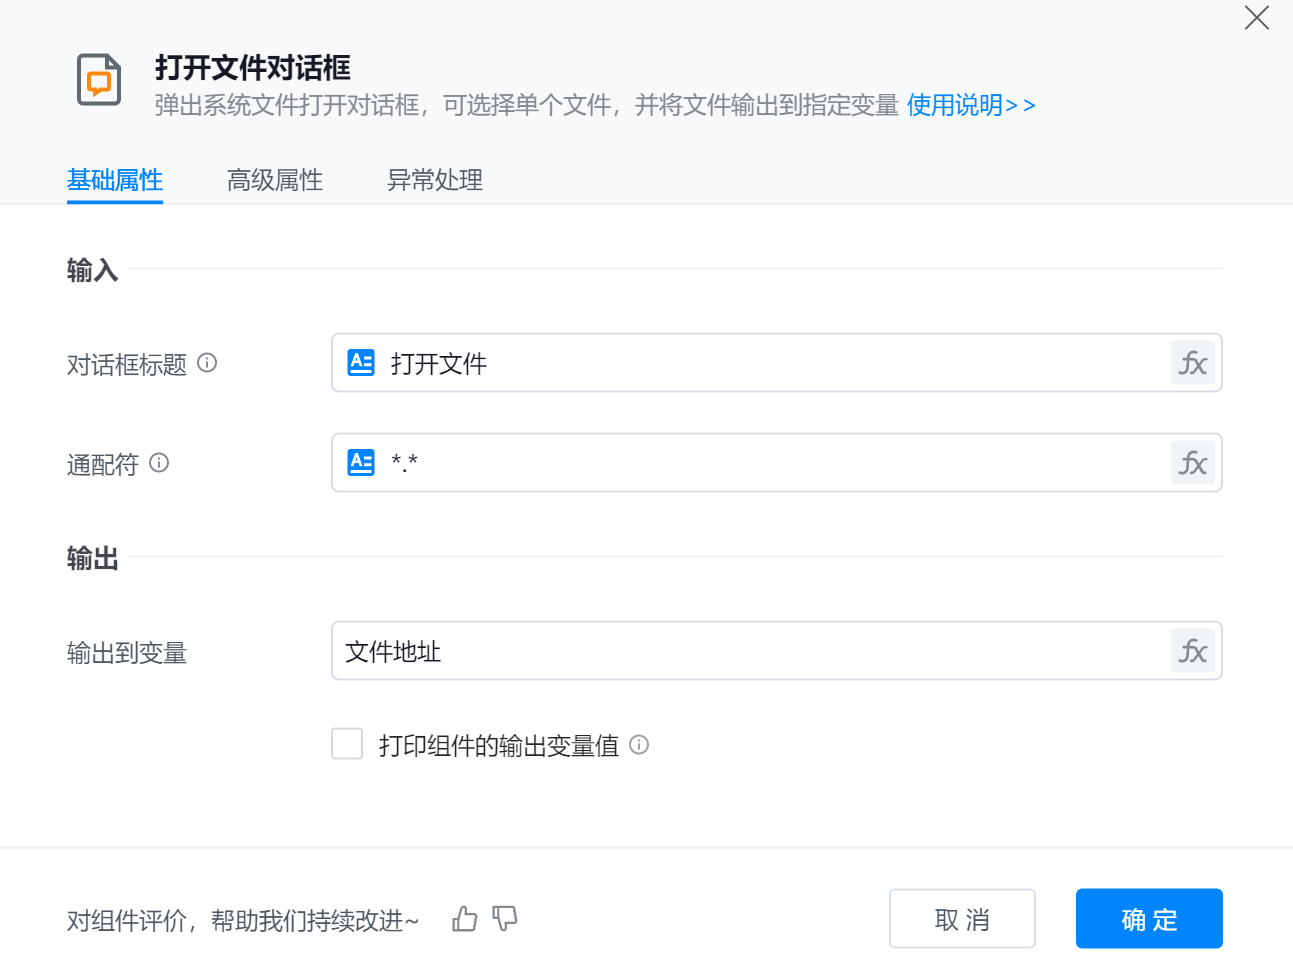This screenshot has width=1293, height=974.
Task: Click fx expression icon in wildcard field
Action: (x=1192, y=463)
